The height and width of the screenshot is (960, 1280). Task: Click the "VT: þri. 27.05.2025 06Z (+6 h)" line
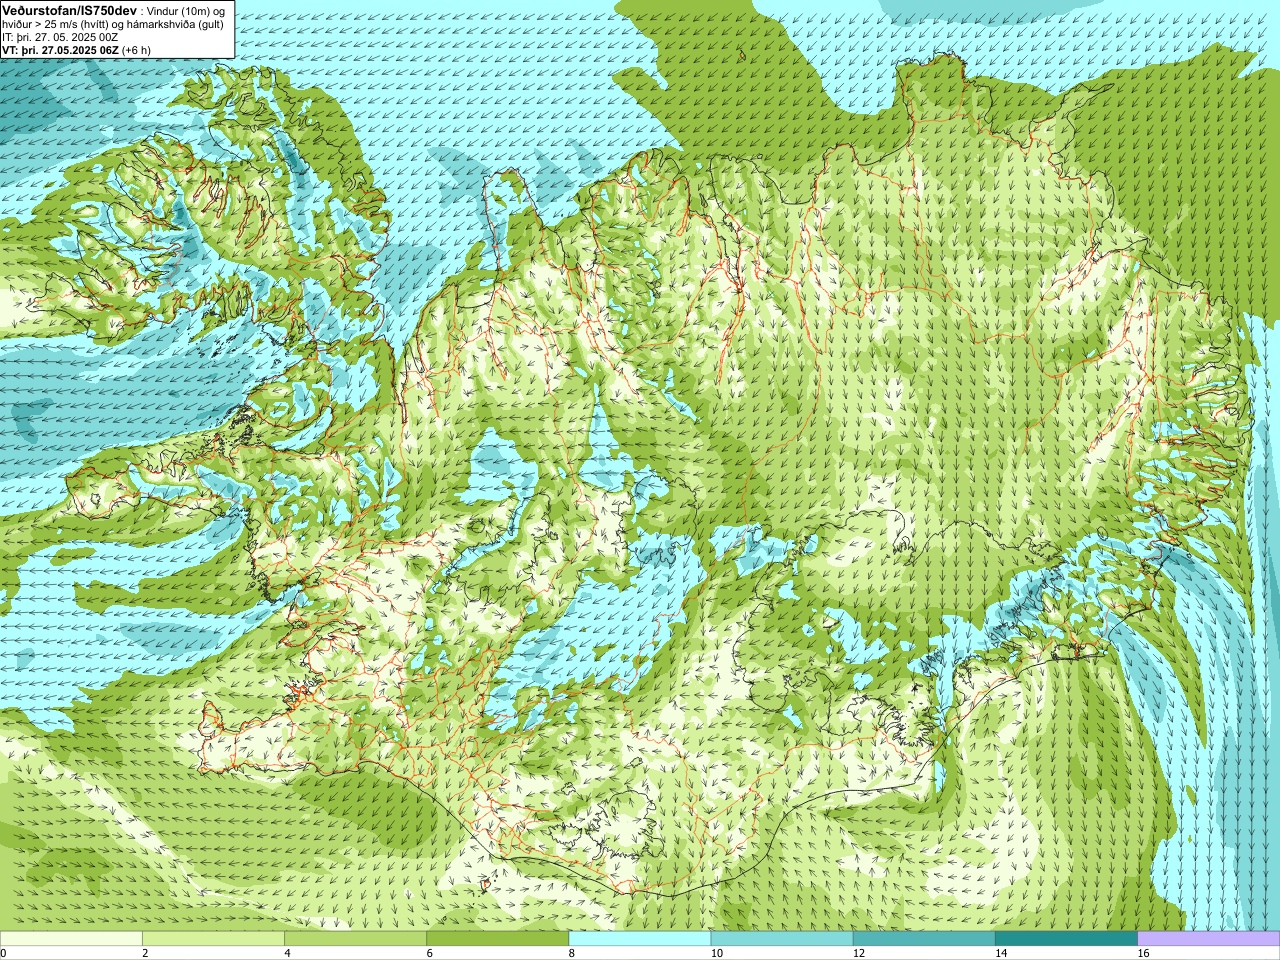(76, 50)
